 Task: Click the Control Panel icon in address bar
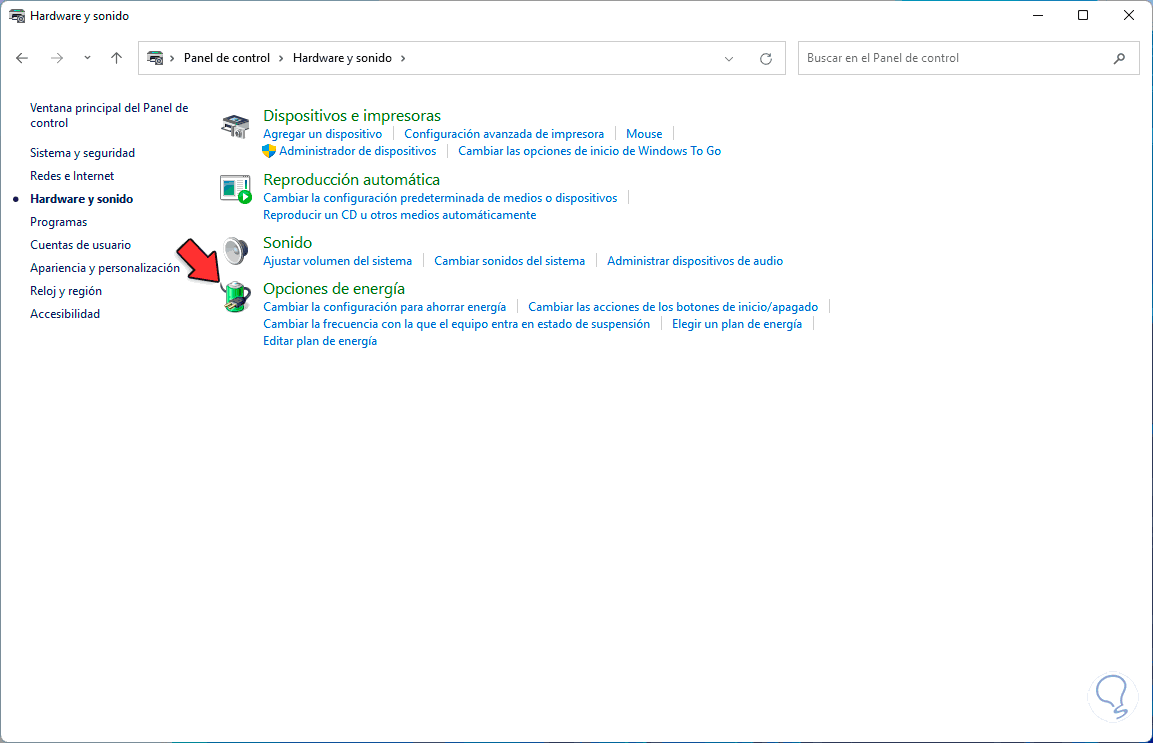pyautogui.click(x=155, y=58)
